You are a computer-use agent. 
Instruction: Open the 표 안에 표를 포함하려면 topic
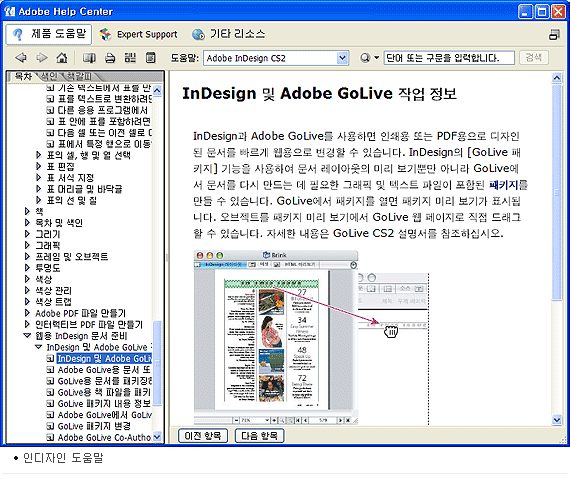[104, 121]
